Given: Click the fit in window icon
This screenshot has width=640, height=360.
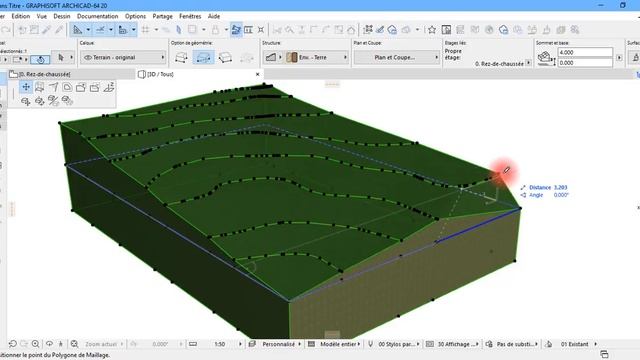Looking at the screenshot, I should [74, 344].
